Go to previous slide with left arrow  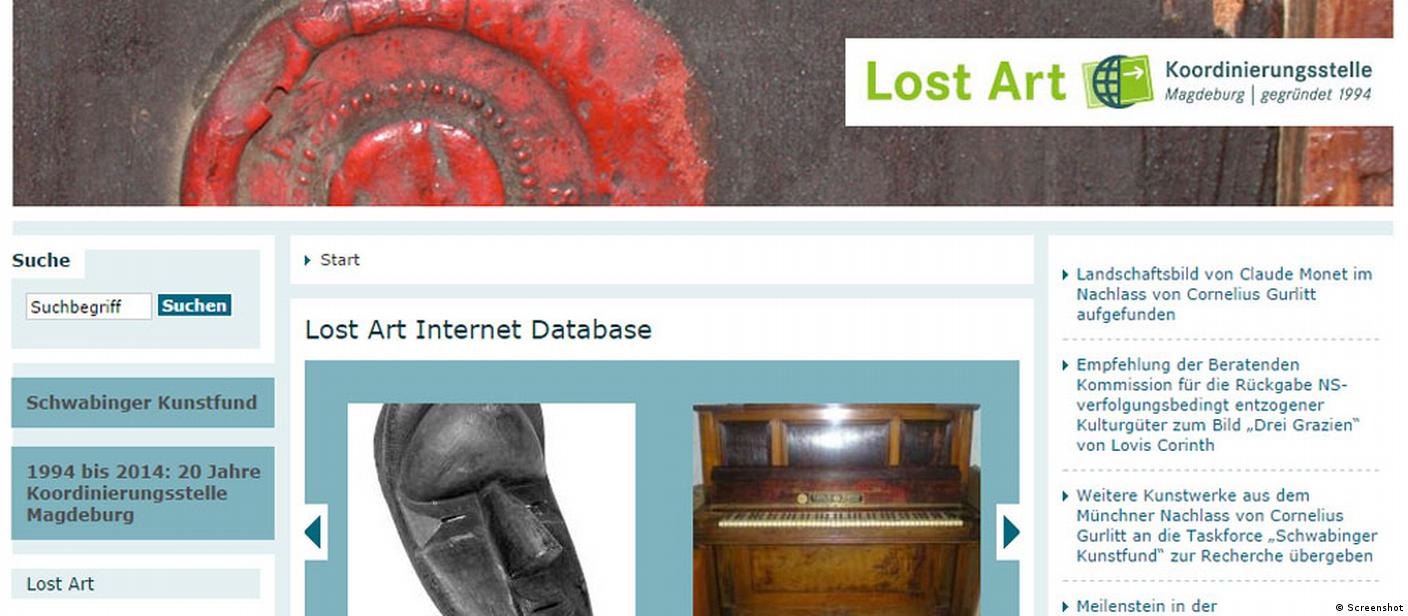coord(315,532)
